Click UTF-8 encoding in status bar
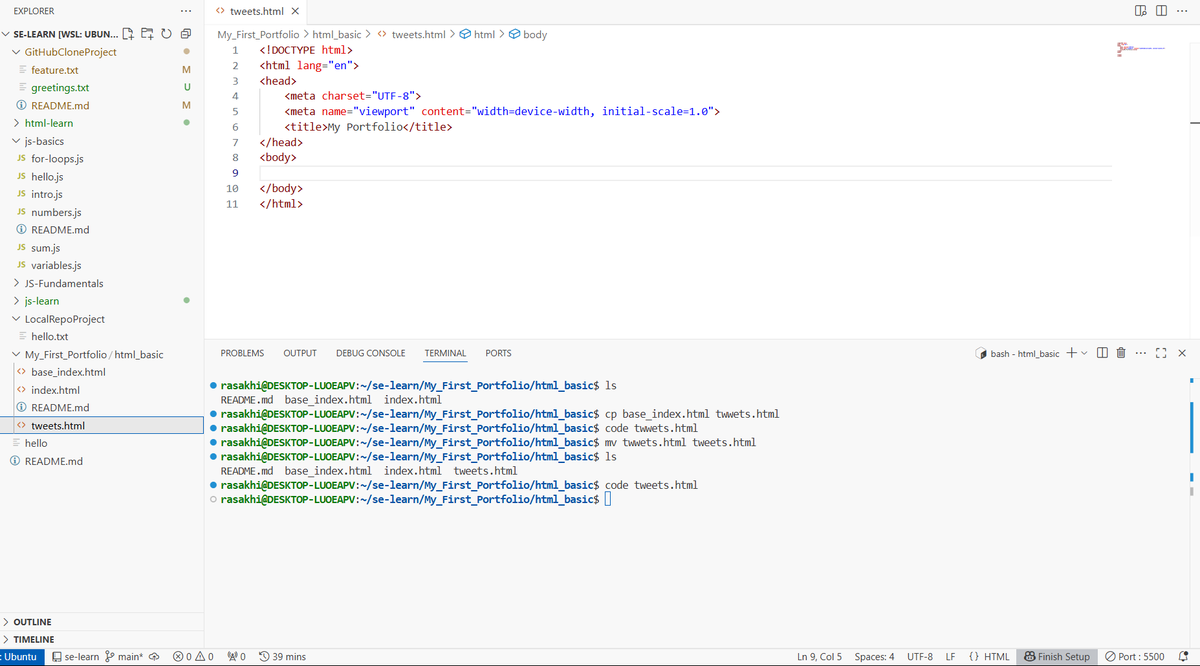The width and height of the screenshot is (1200, 666). 920,657
